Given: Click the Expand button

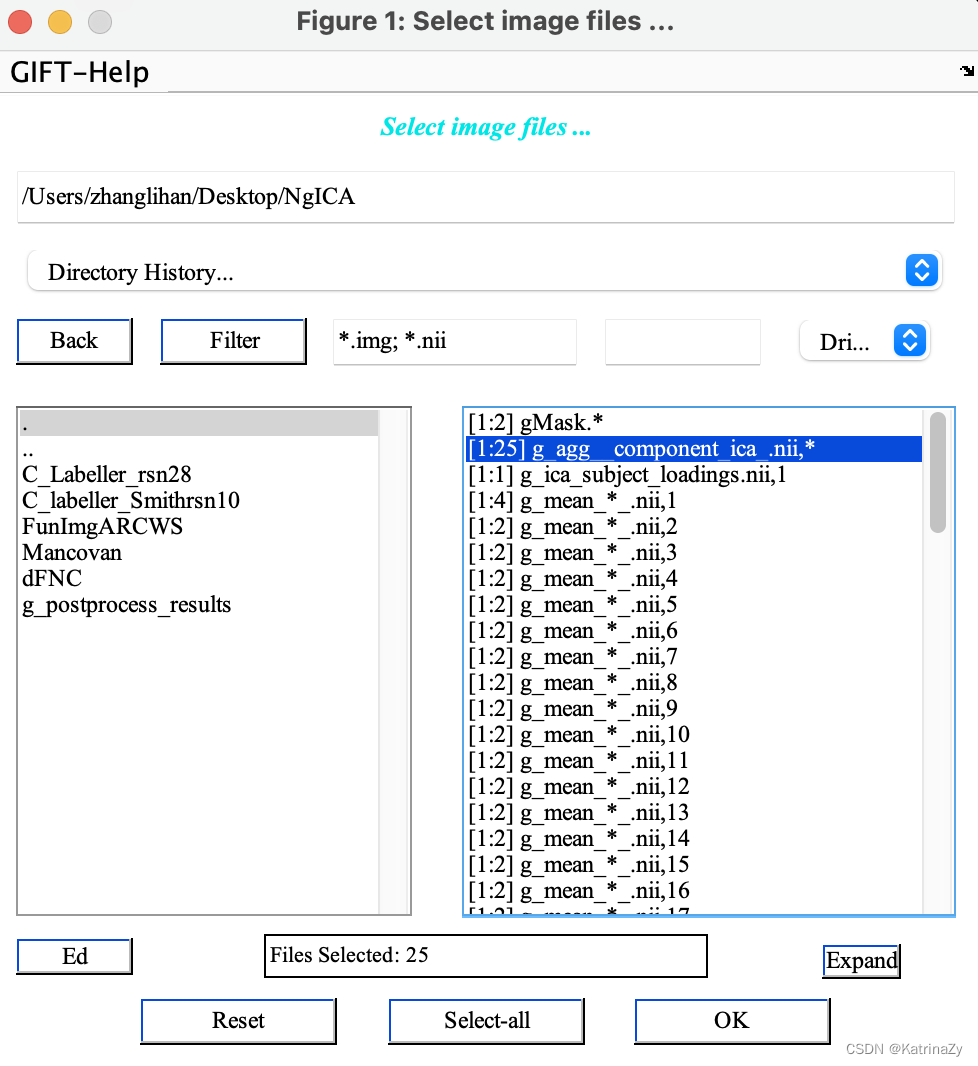Looking at the screenshot, I should click(x=861, y=961).
